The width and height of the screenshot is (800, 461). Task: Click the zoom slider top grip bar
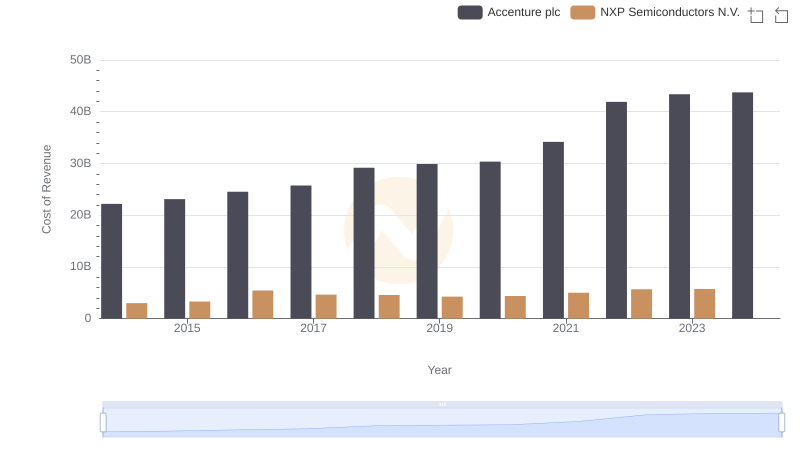pos(442,404)
